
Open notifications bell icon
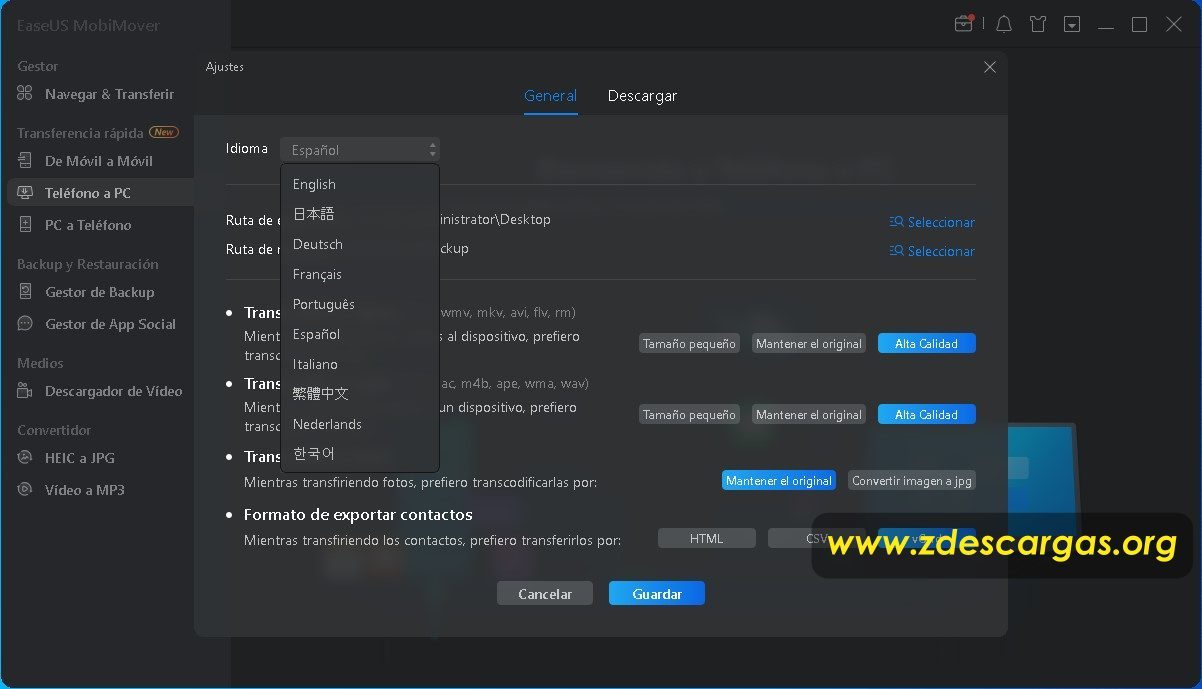[x=1004, y=24]
